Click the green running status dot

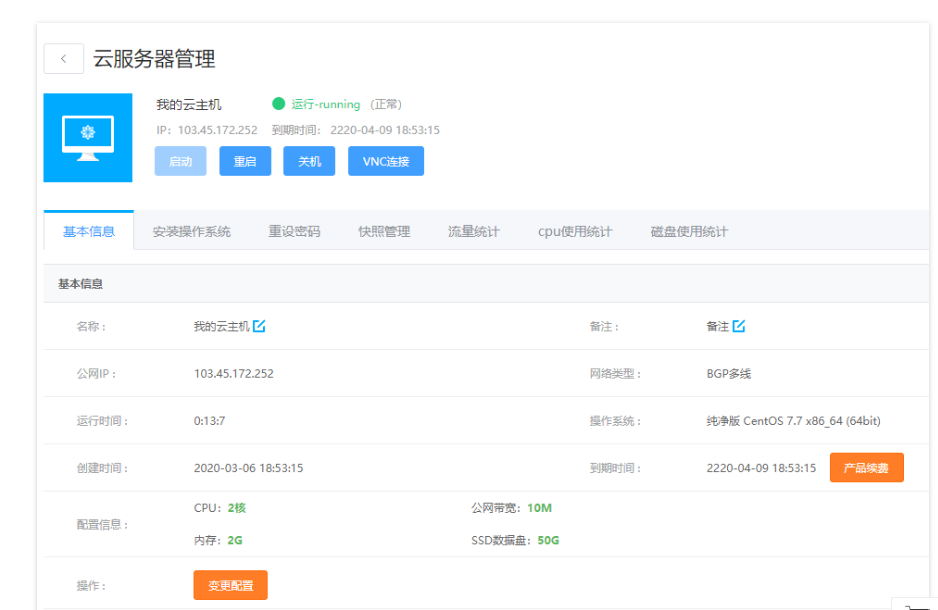pyautogui.click(x=279, y=104)
